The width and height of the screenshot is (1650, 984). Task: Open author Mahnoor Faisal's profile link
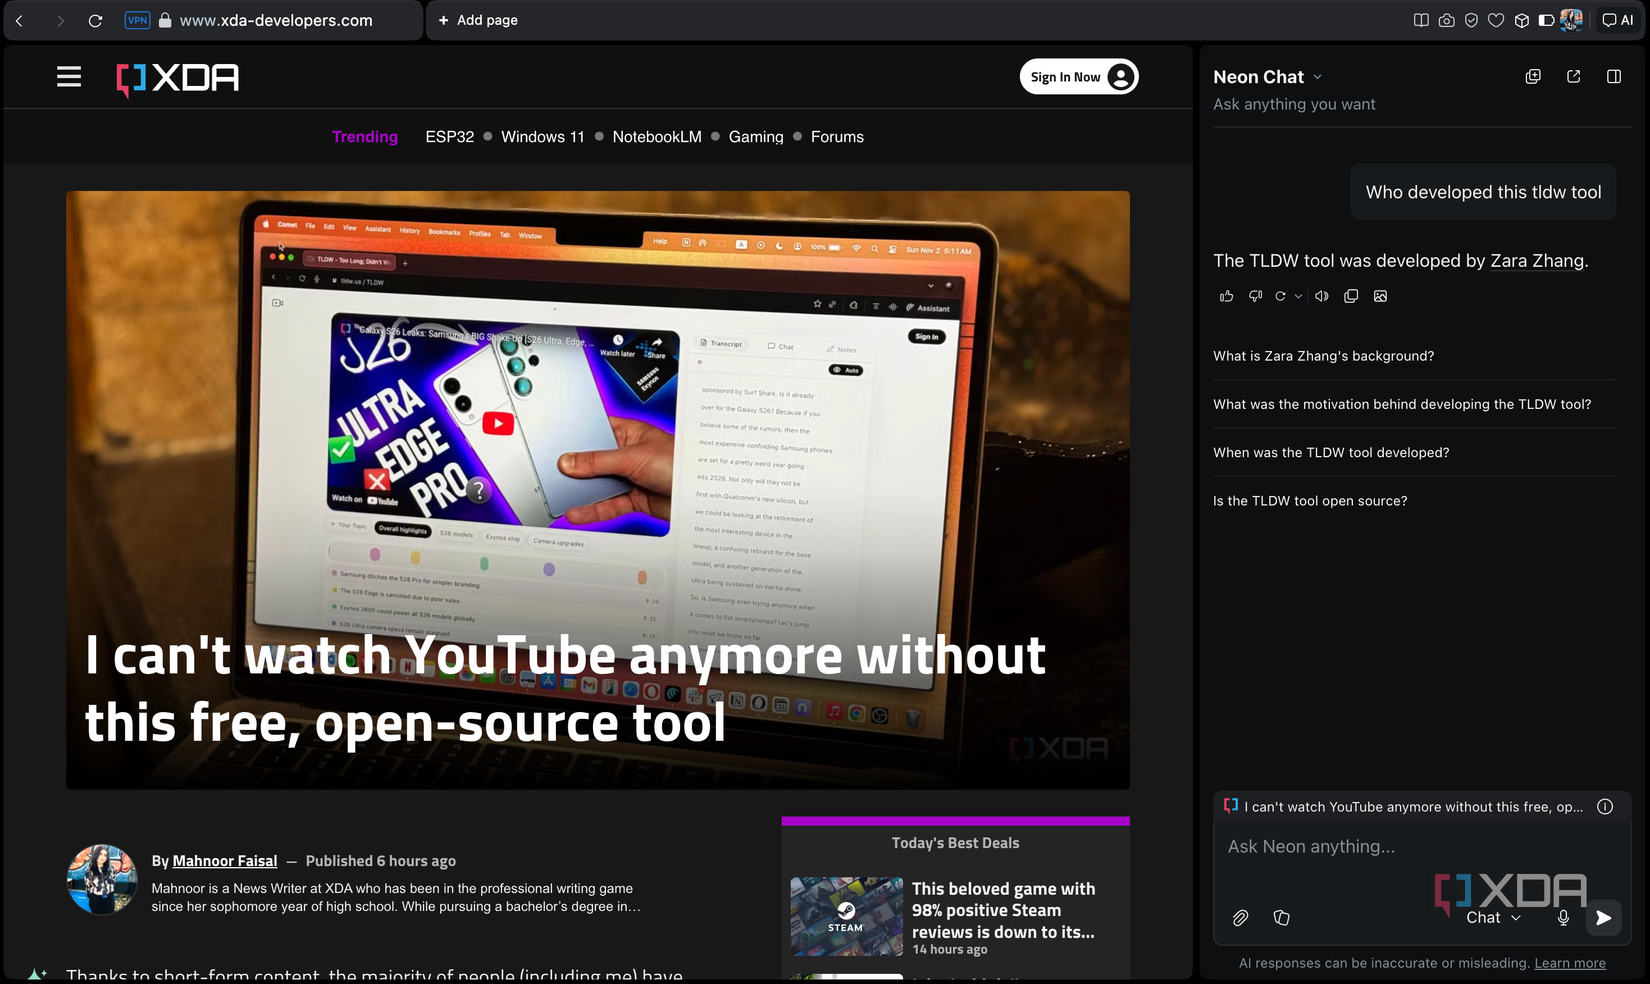coord(225,861)
